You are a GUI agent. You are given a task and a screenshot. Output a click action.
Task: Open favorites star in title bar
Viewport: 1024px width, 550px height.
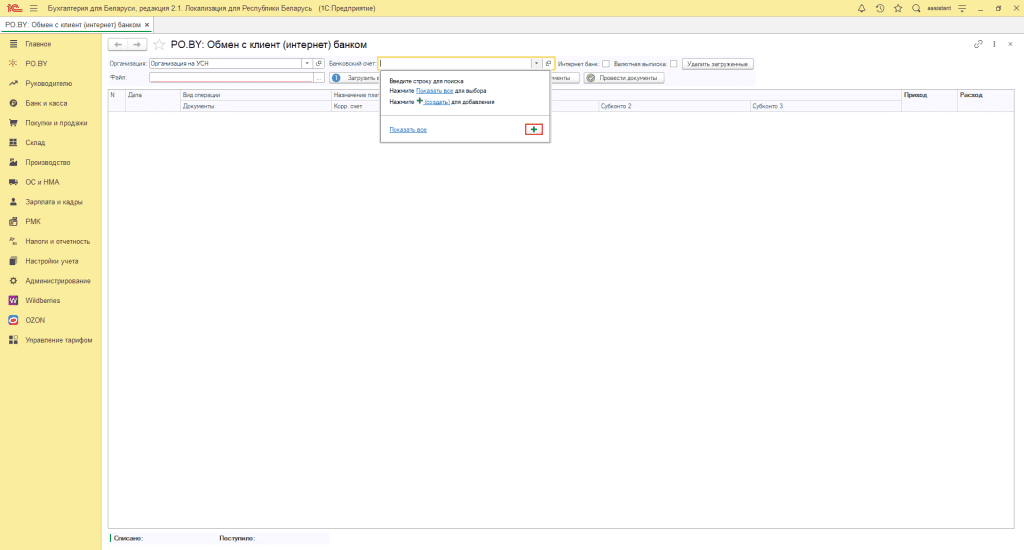(898, 8)
